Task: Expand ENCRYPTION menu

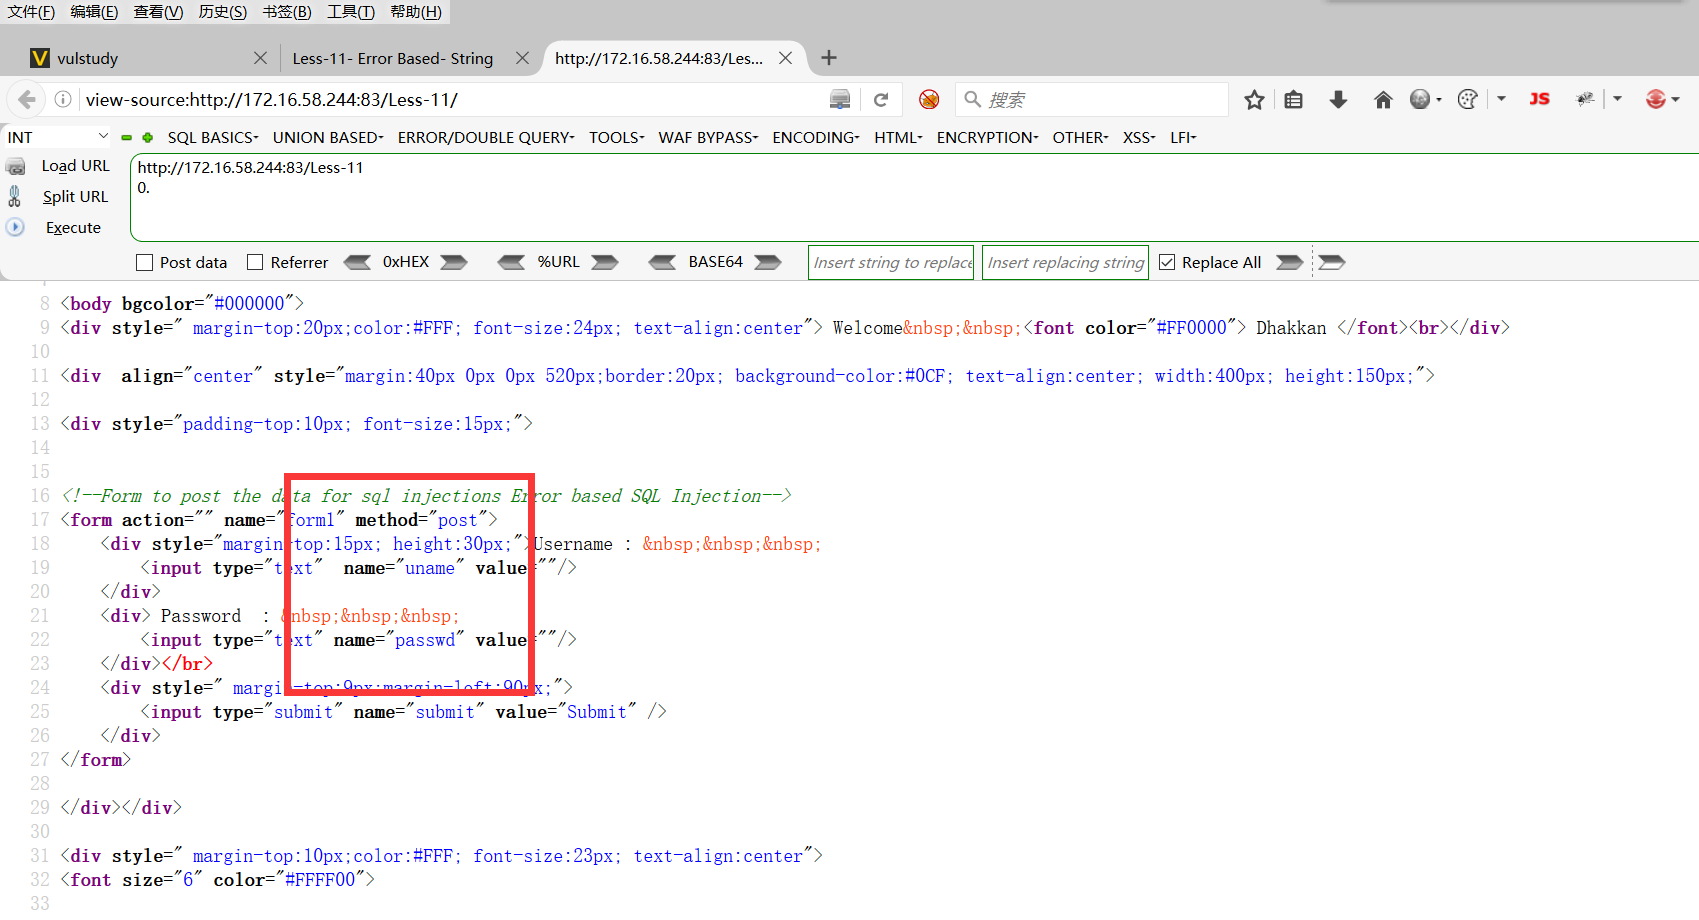Action: 987,137
